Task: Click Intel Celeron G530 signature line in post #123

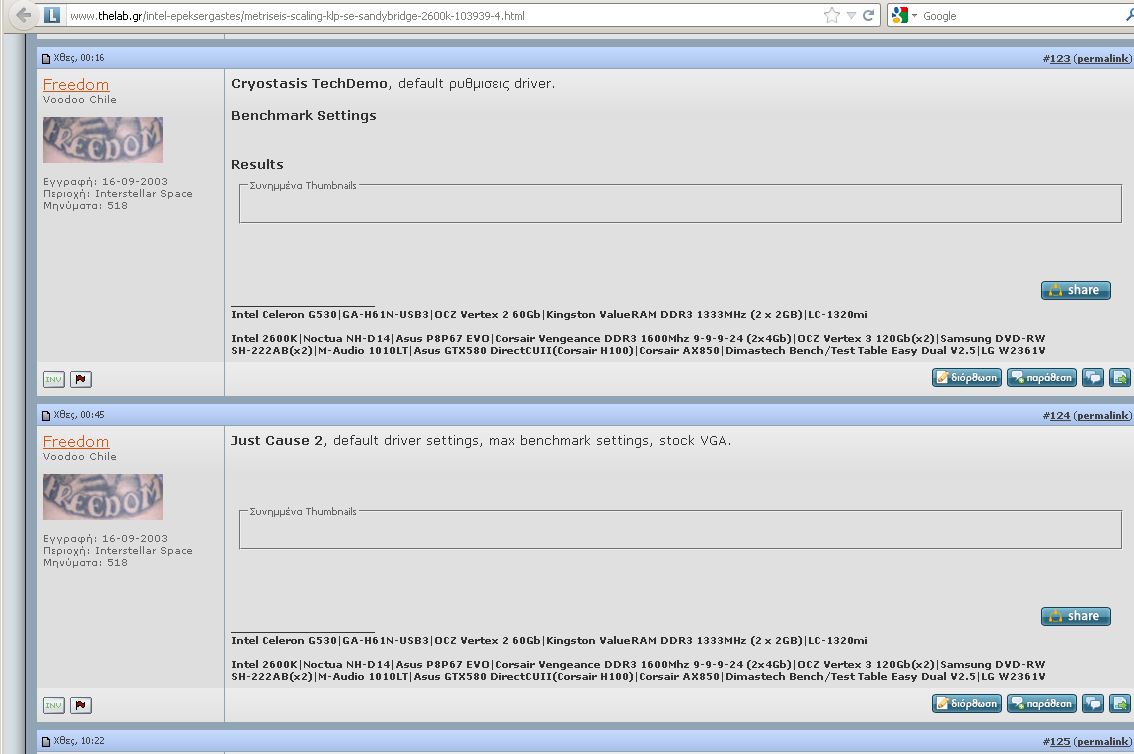Action: (549, 314)
